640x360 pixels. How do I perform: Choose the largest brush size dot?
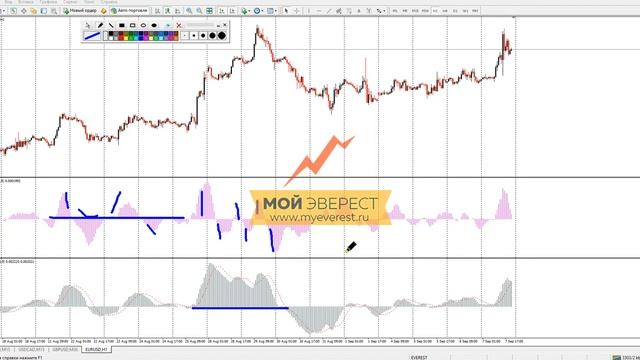222,36
